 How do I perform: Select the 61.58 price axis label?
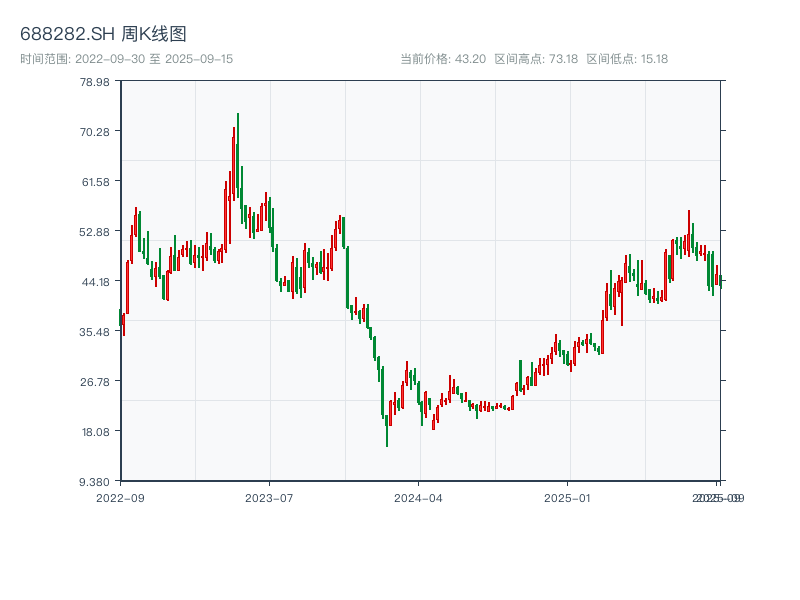click(93, 182)
